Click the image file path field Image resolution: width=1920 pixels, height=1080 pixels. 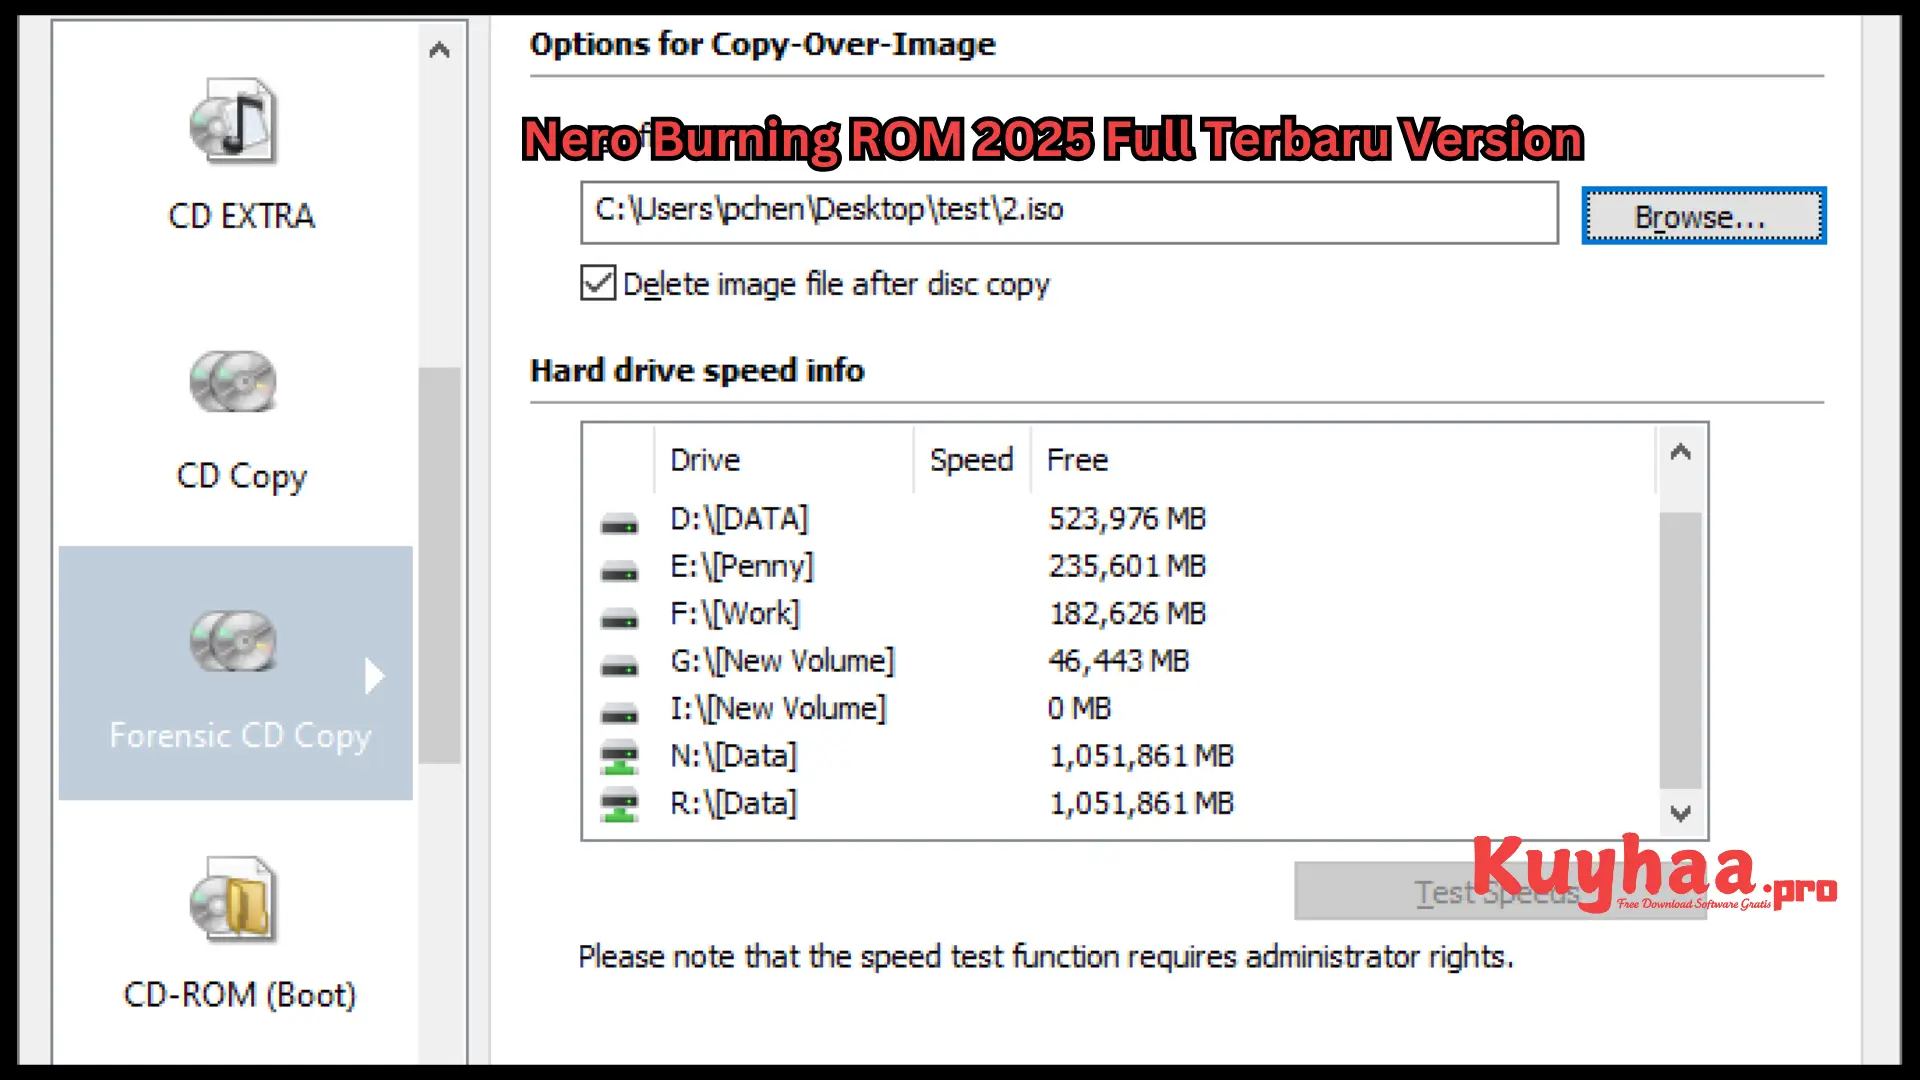click(1069, 212)
